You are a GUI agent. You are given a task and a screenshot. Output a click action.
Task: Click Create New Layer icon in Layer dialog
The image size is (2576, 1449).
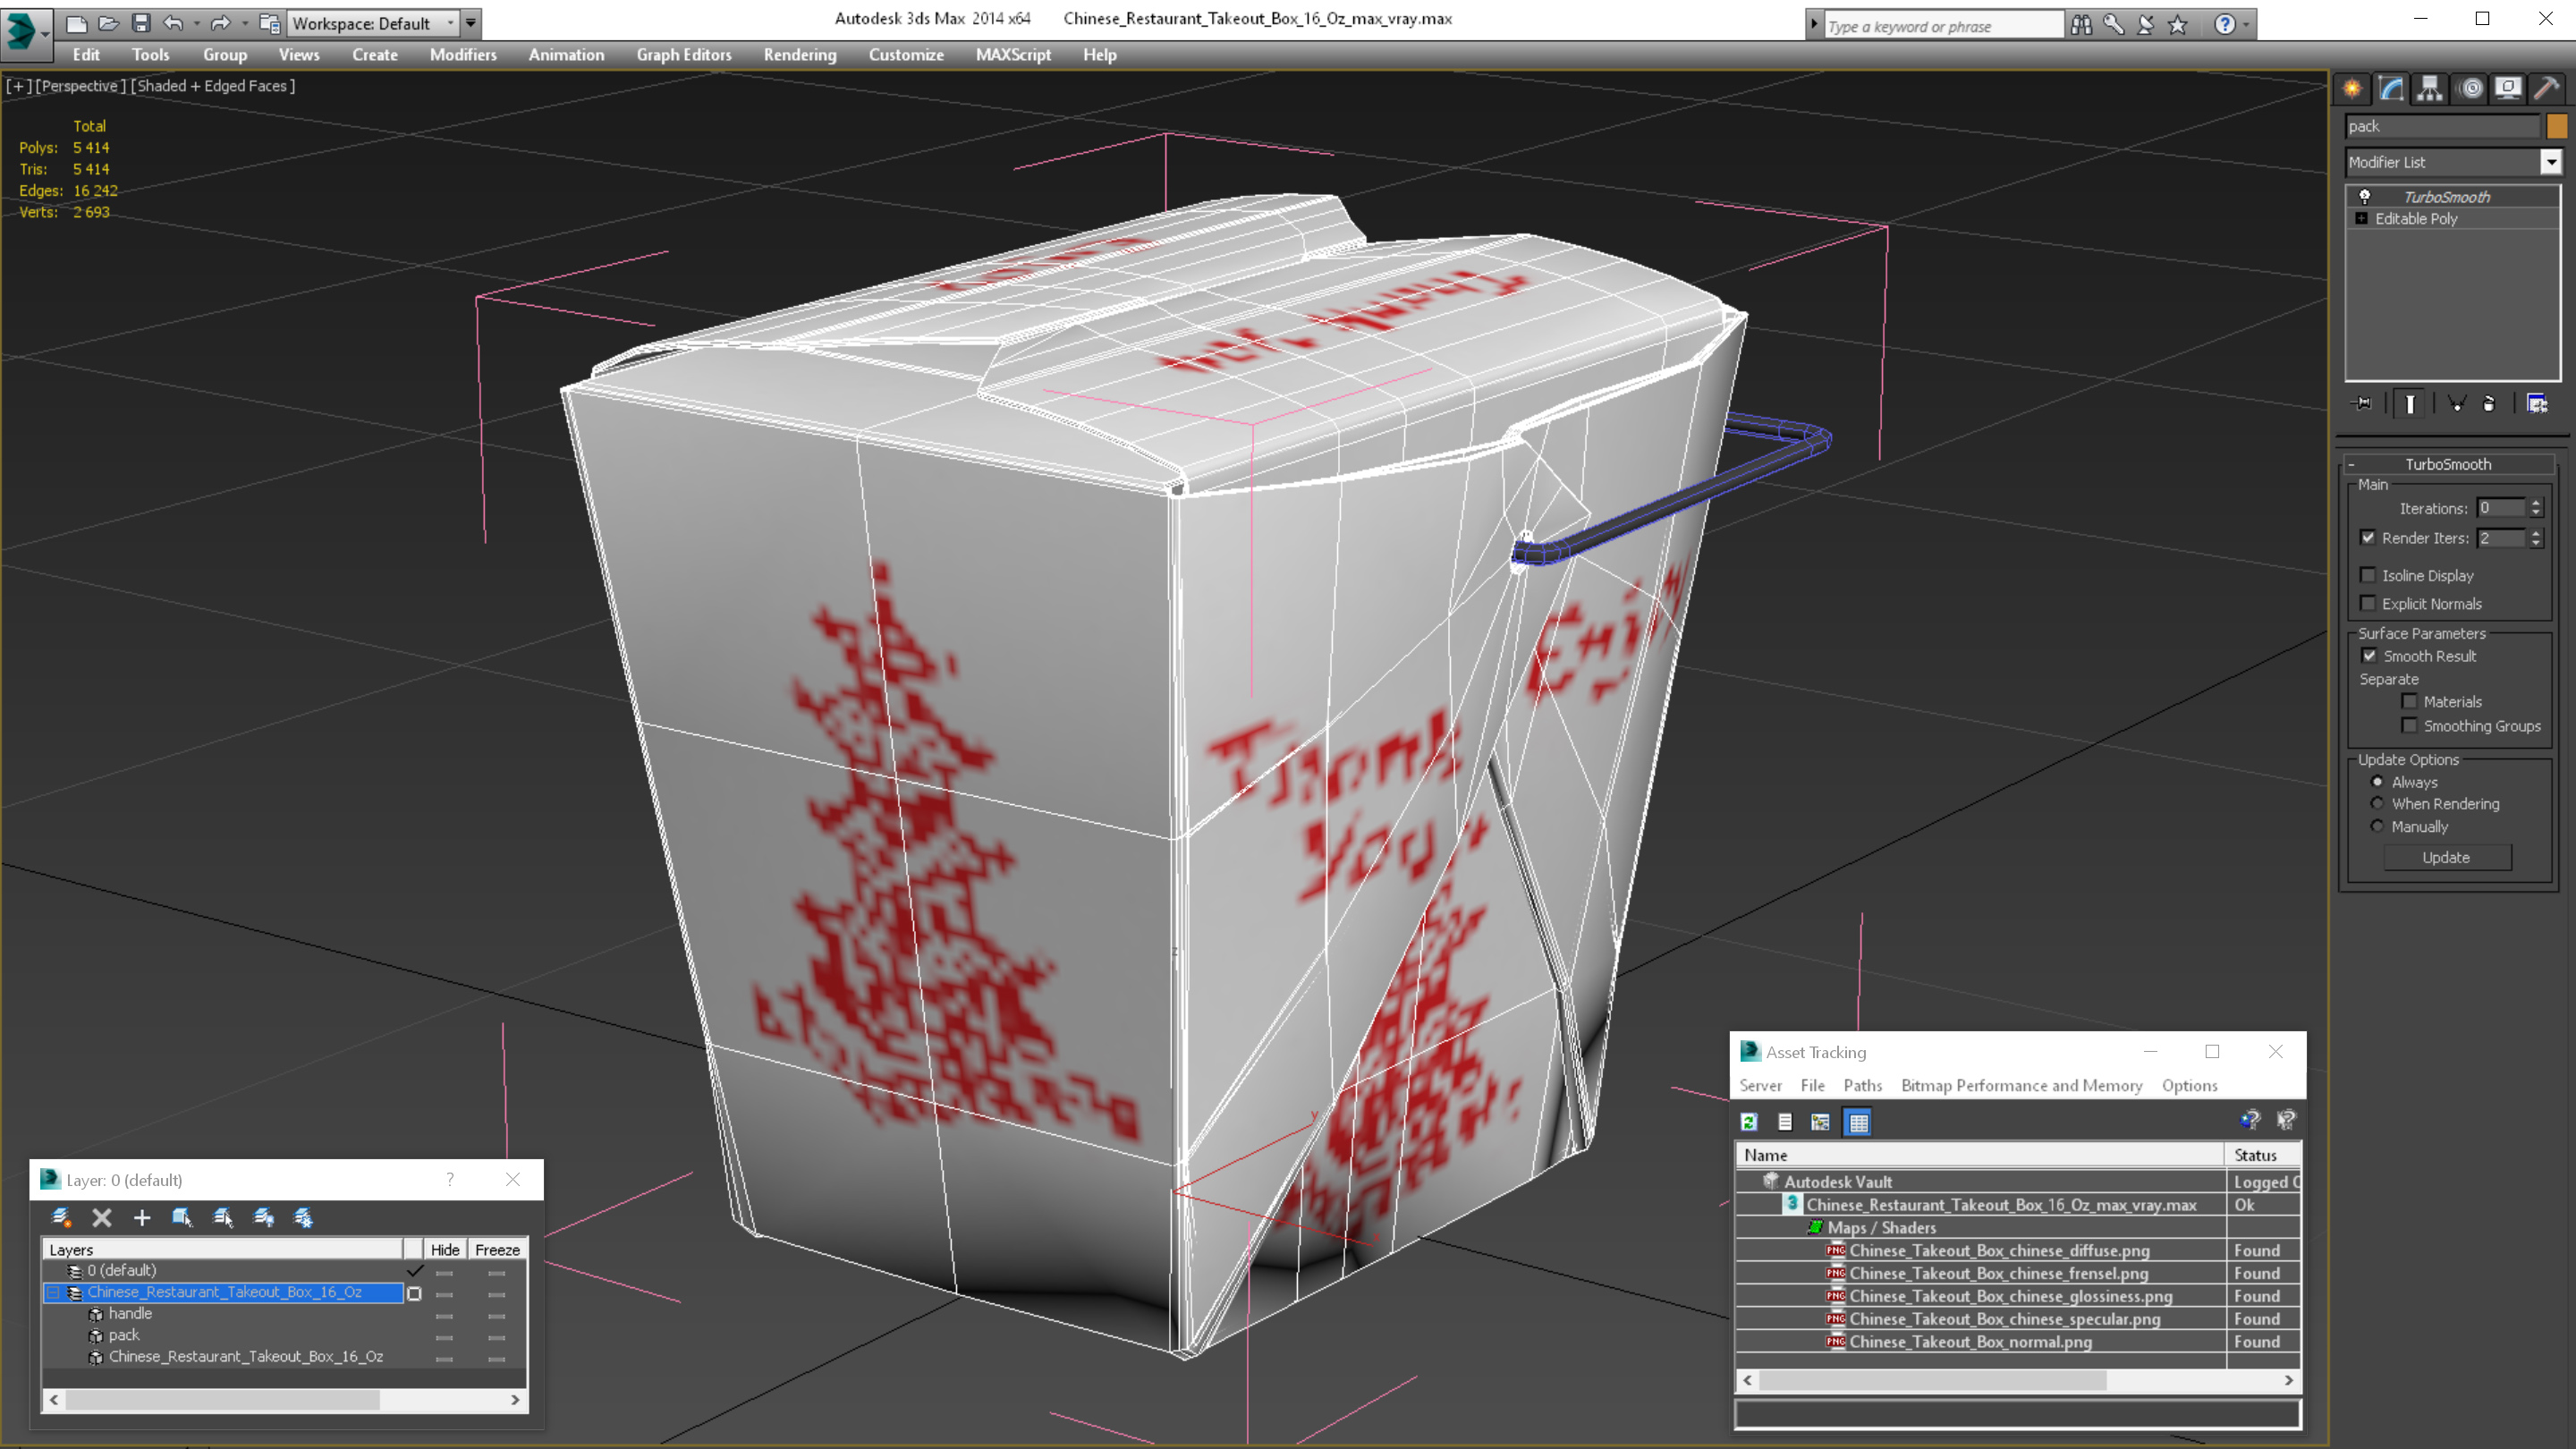coord(61,1217)
